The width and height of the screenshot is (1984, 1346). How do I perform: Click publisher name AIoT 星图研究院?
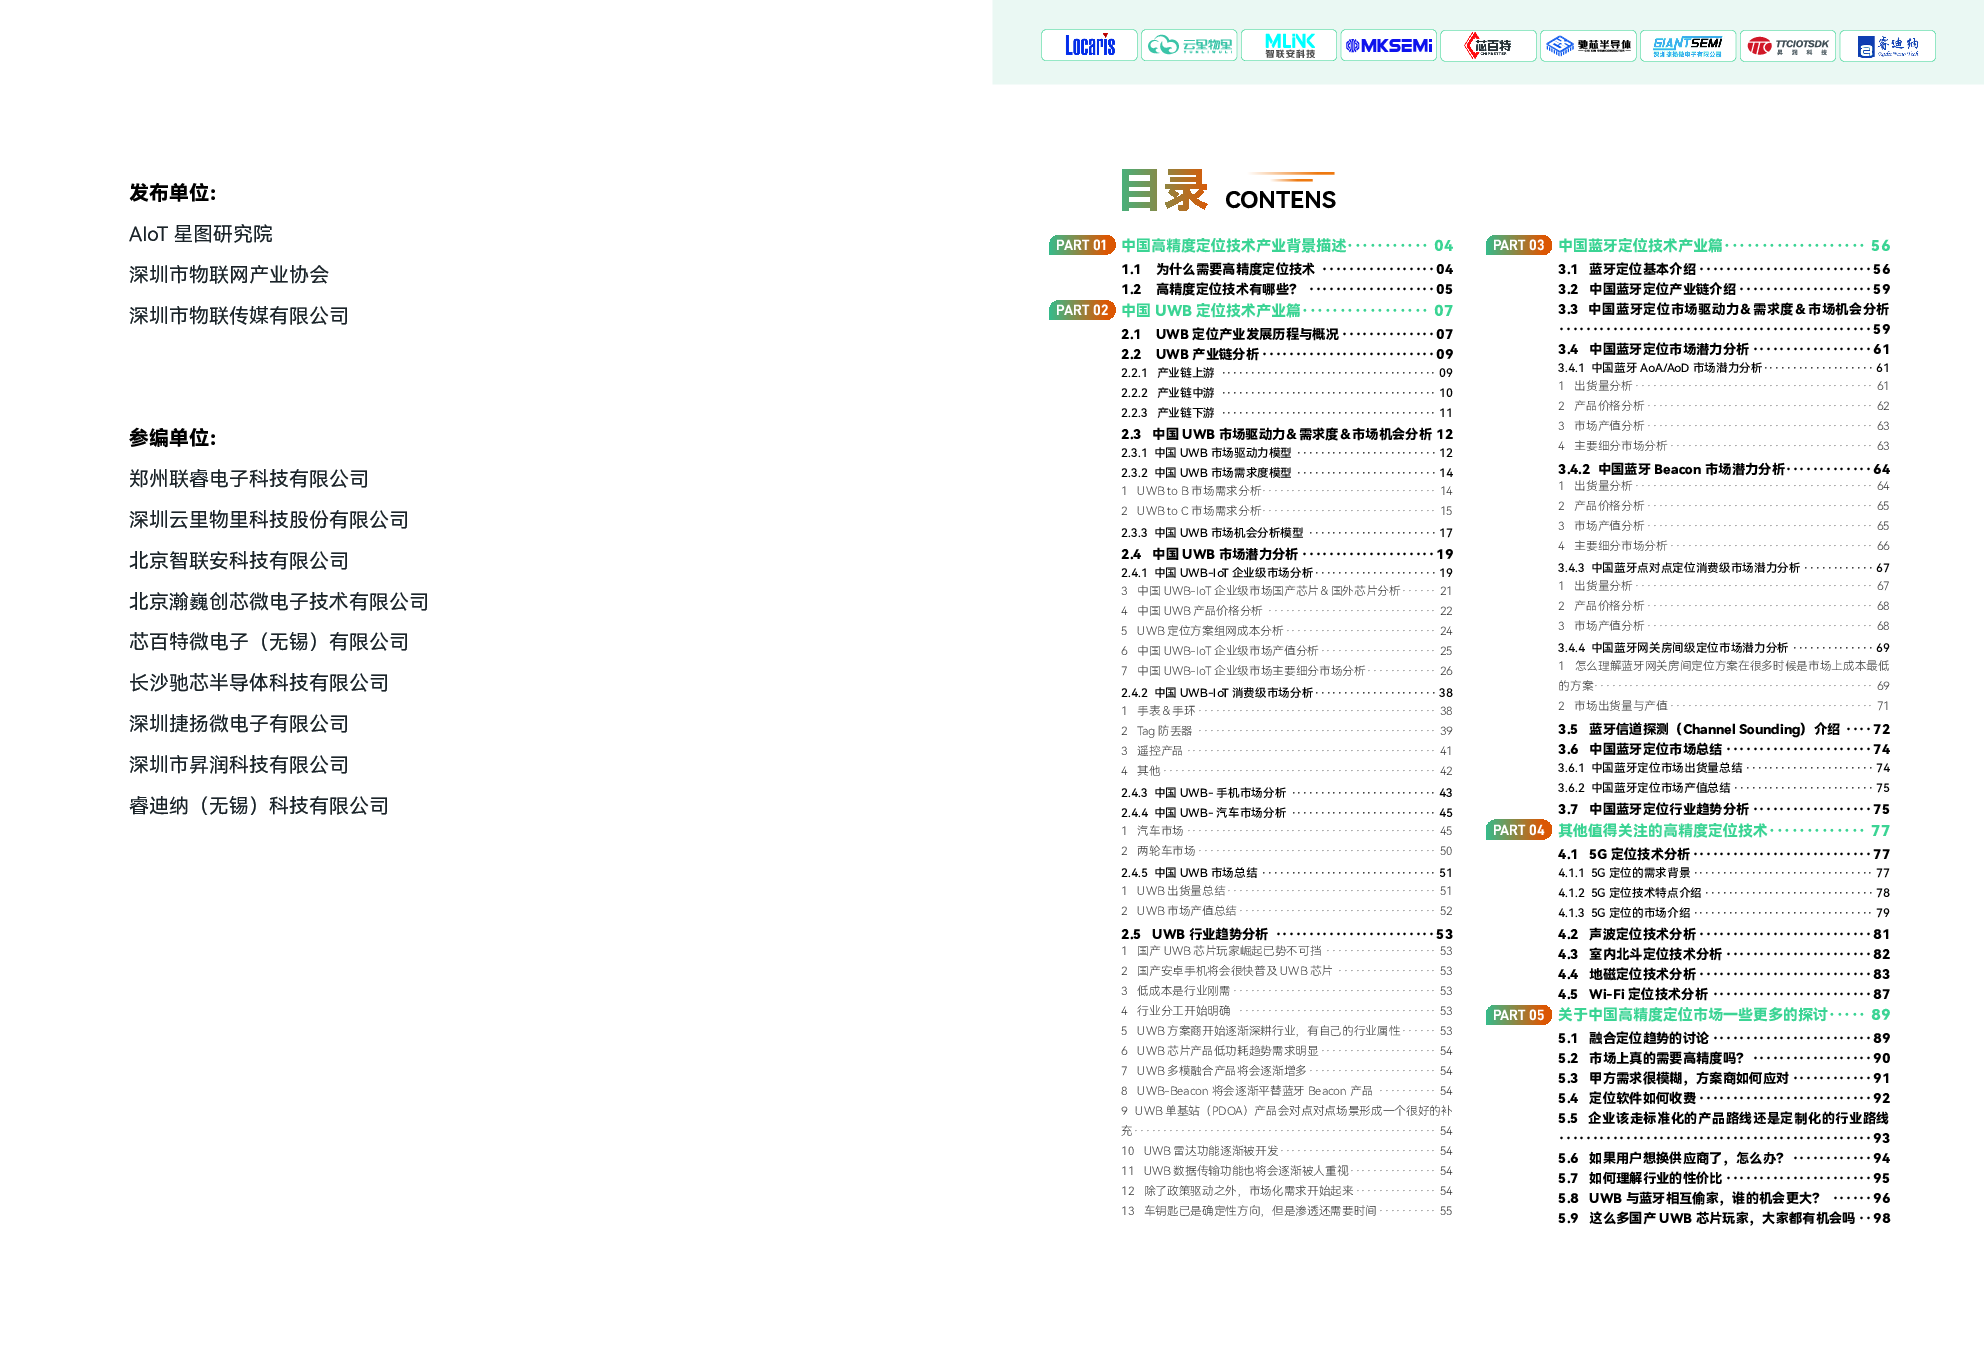click(x=201, y=234)
